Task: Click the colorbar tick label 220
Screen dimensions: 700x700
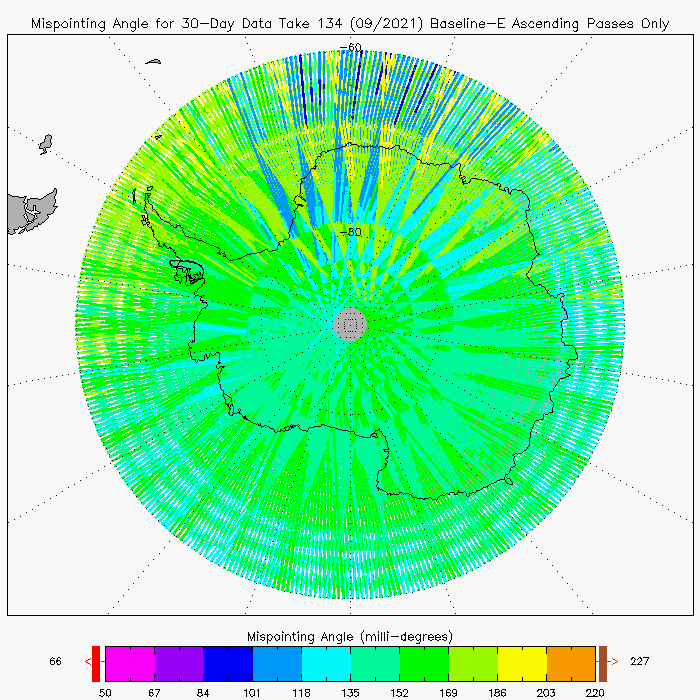Action: pos(595,693)
